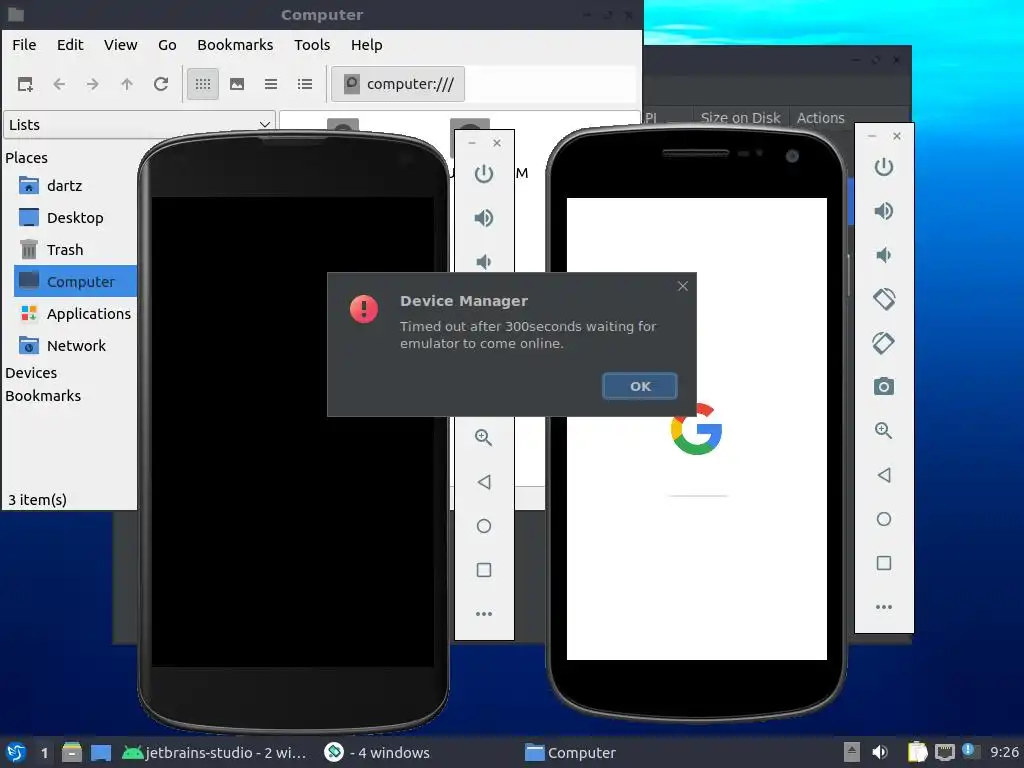
Task: Click the volume icon in system tray
Action: (x=880, y=752)
